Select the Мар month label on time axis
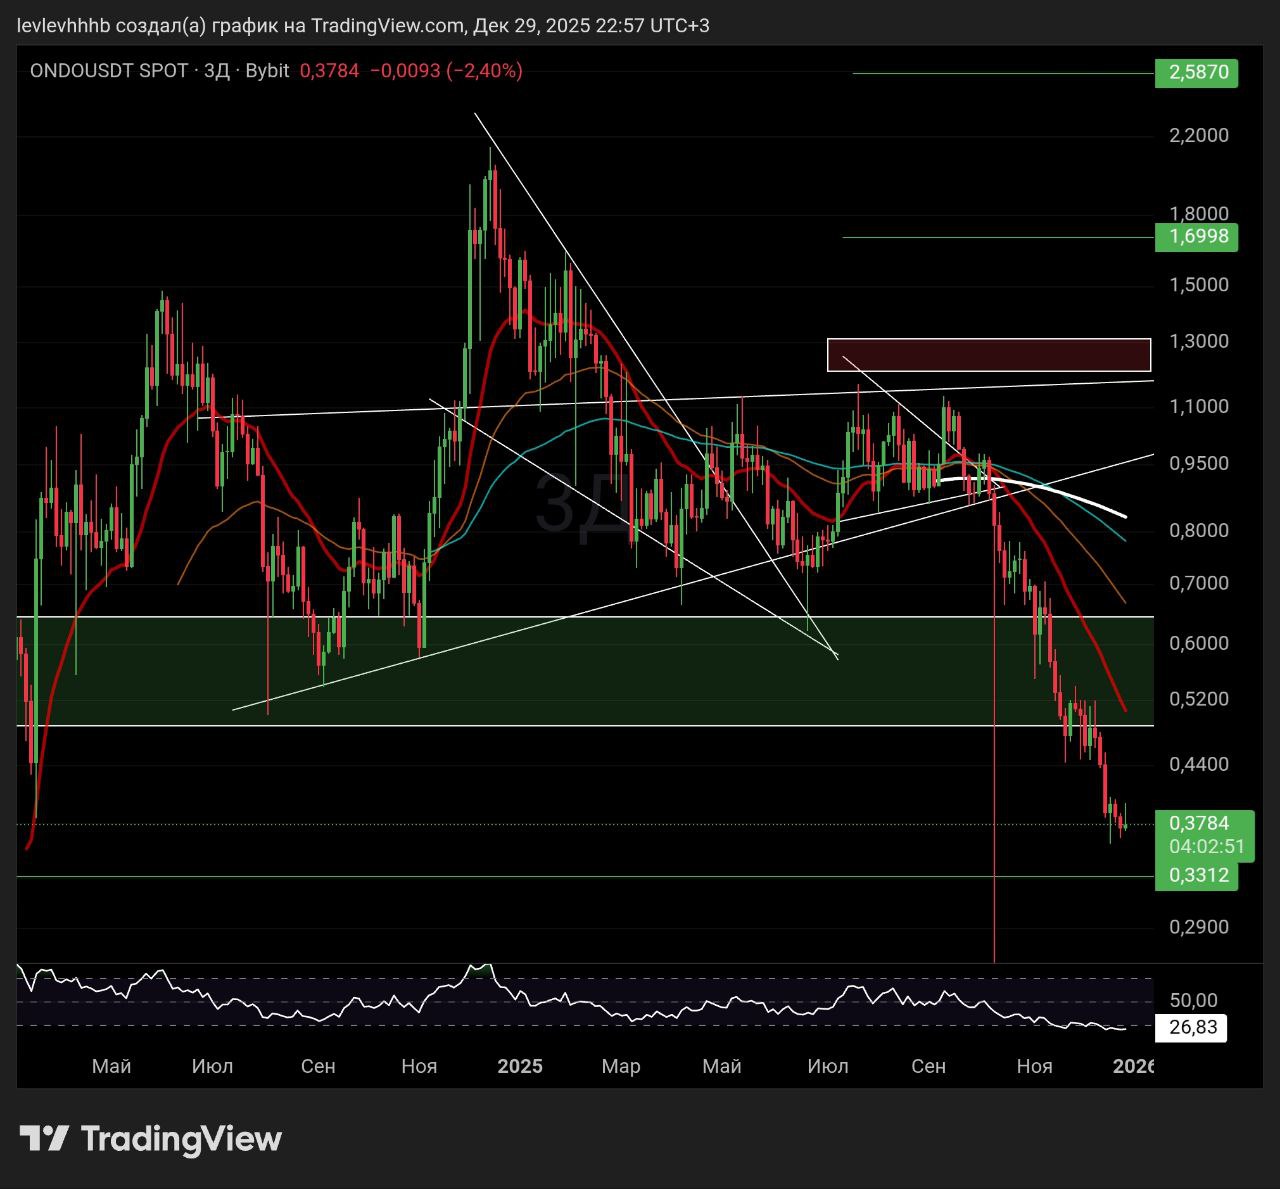The image size is (1280, 1189). (620, 1066)
